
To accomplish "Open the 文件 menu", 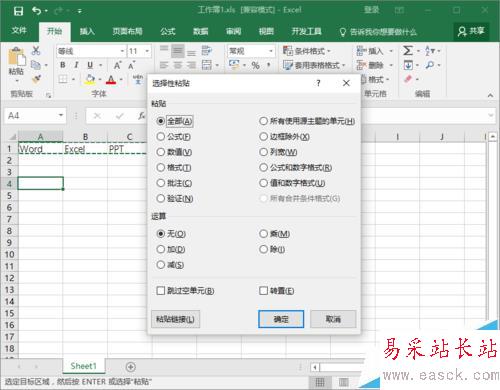I will point(19,31).
